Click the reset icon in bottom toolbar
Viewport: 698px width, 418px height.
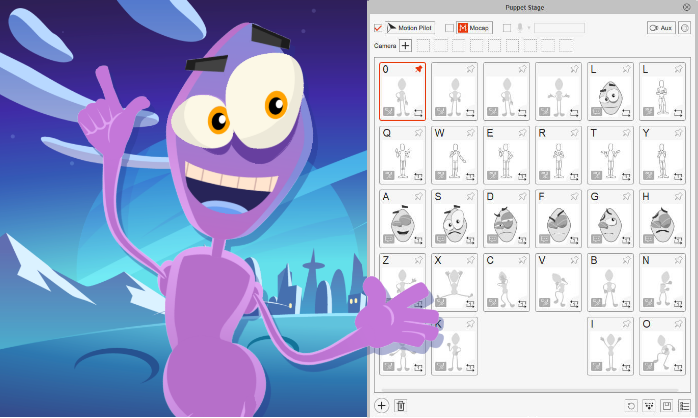[631, 405]
